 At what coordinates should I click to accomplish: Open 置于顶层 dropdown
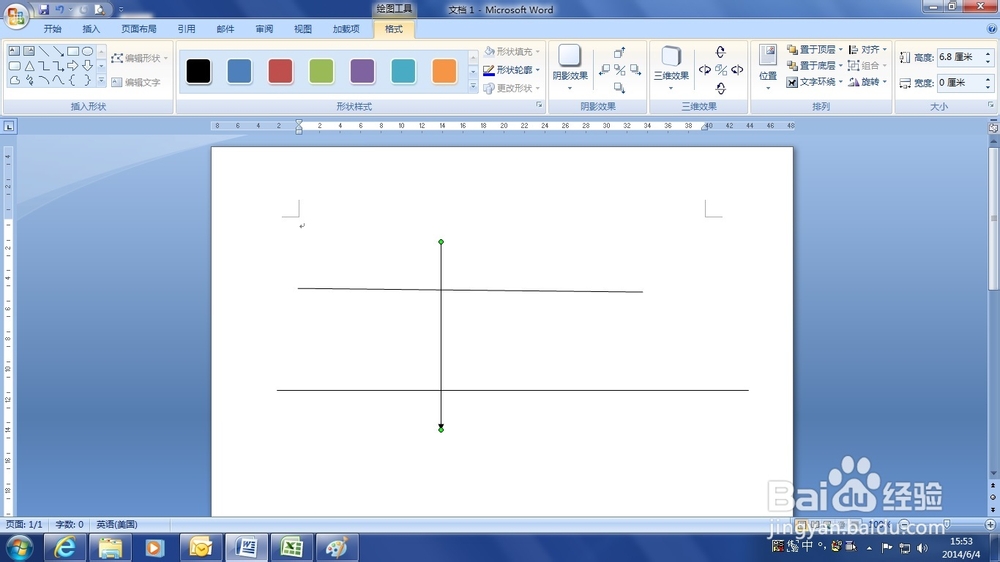(841, 50)
